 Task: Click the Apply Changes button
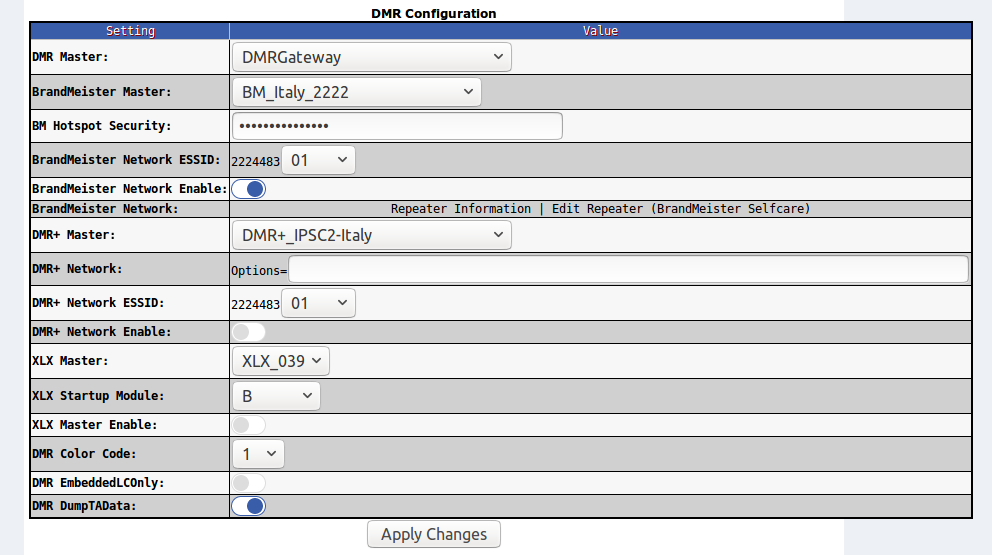pyautogui.click(x=434, y=534)
